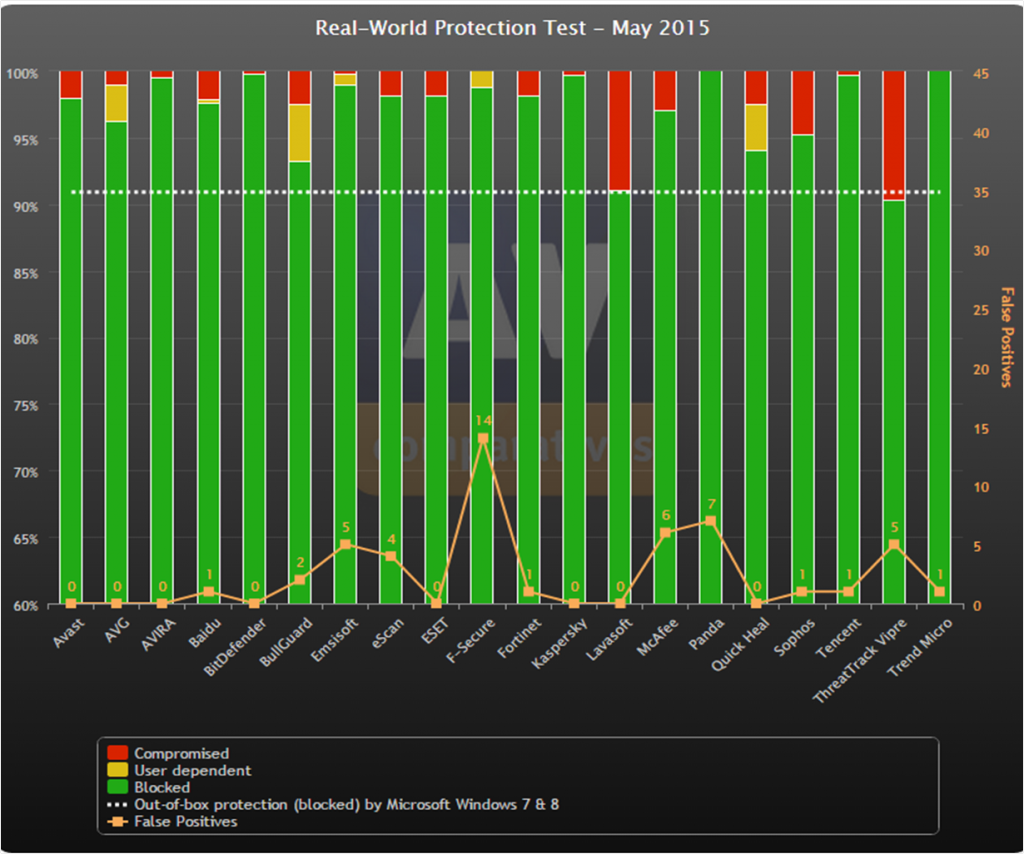Screen dimensions: 1024x854
Task: Click the x-axis label 'Kaspersky'
Action: 559,643
